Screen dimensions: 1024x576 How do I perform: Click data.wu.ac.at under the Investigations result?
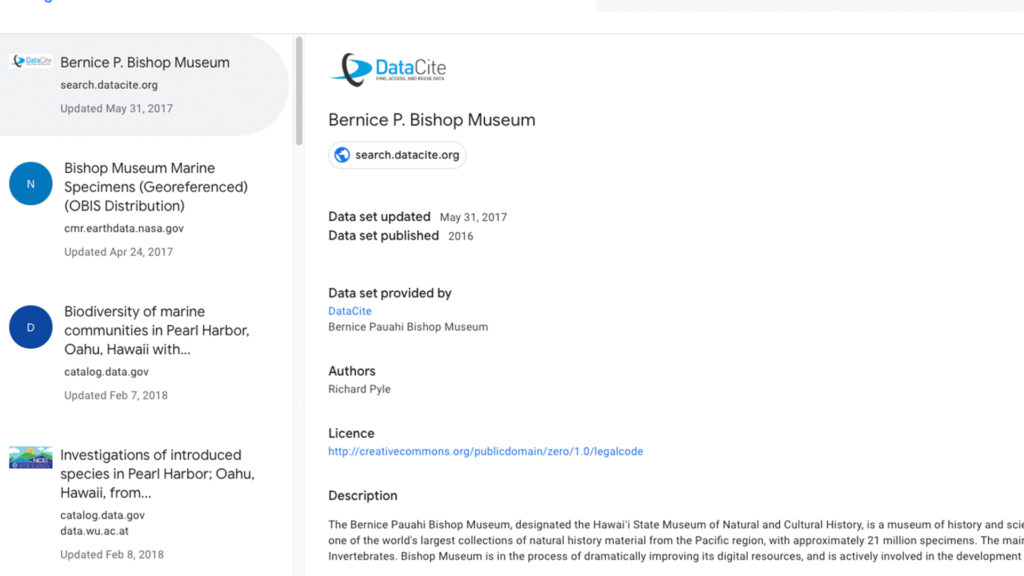(x=94, y=531)
